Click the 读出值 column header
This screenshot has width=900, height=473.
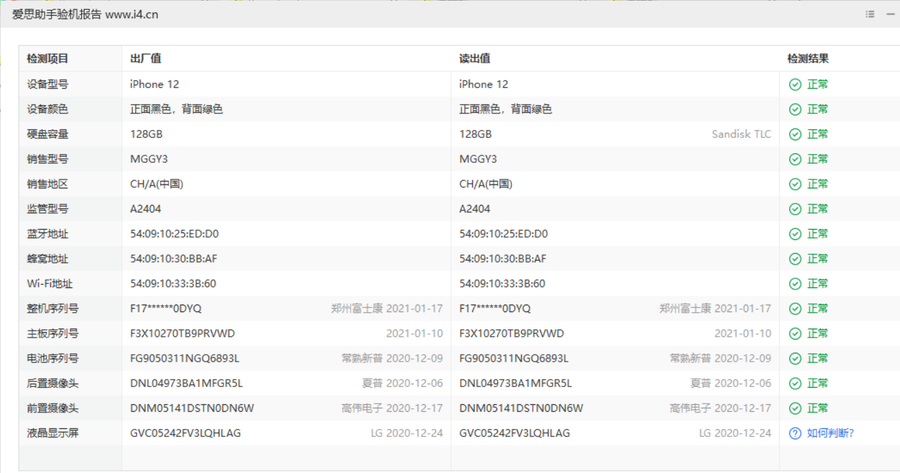click(475, 59)
